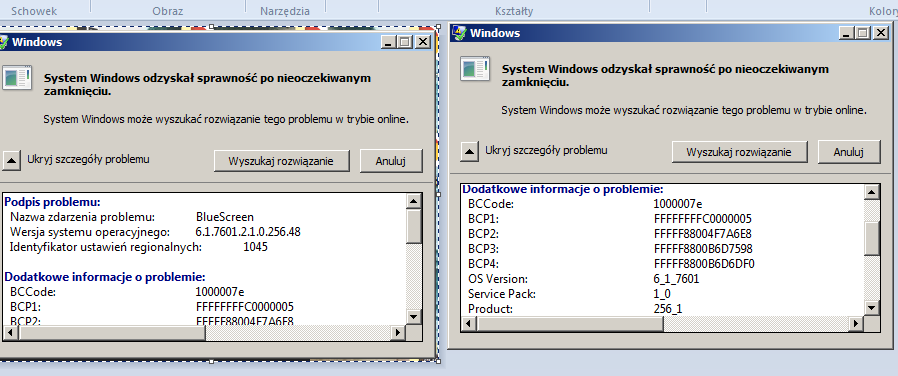Click BCP3 value FFFFF8800B6D7598

click(x=703, y=249)
